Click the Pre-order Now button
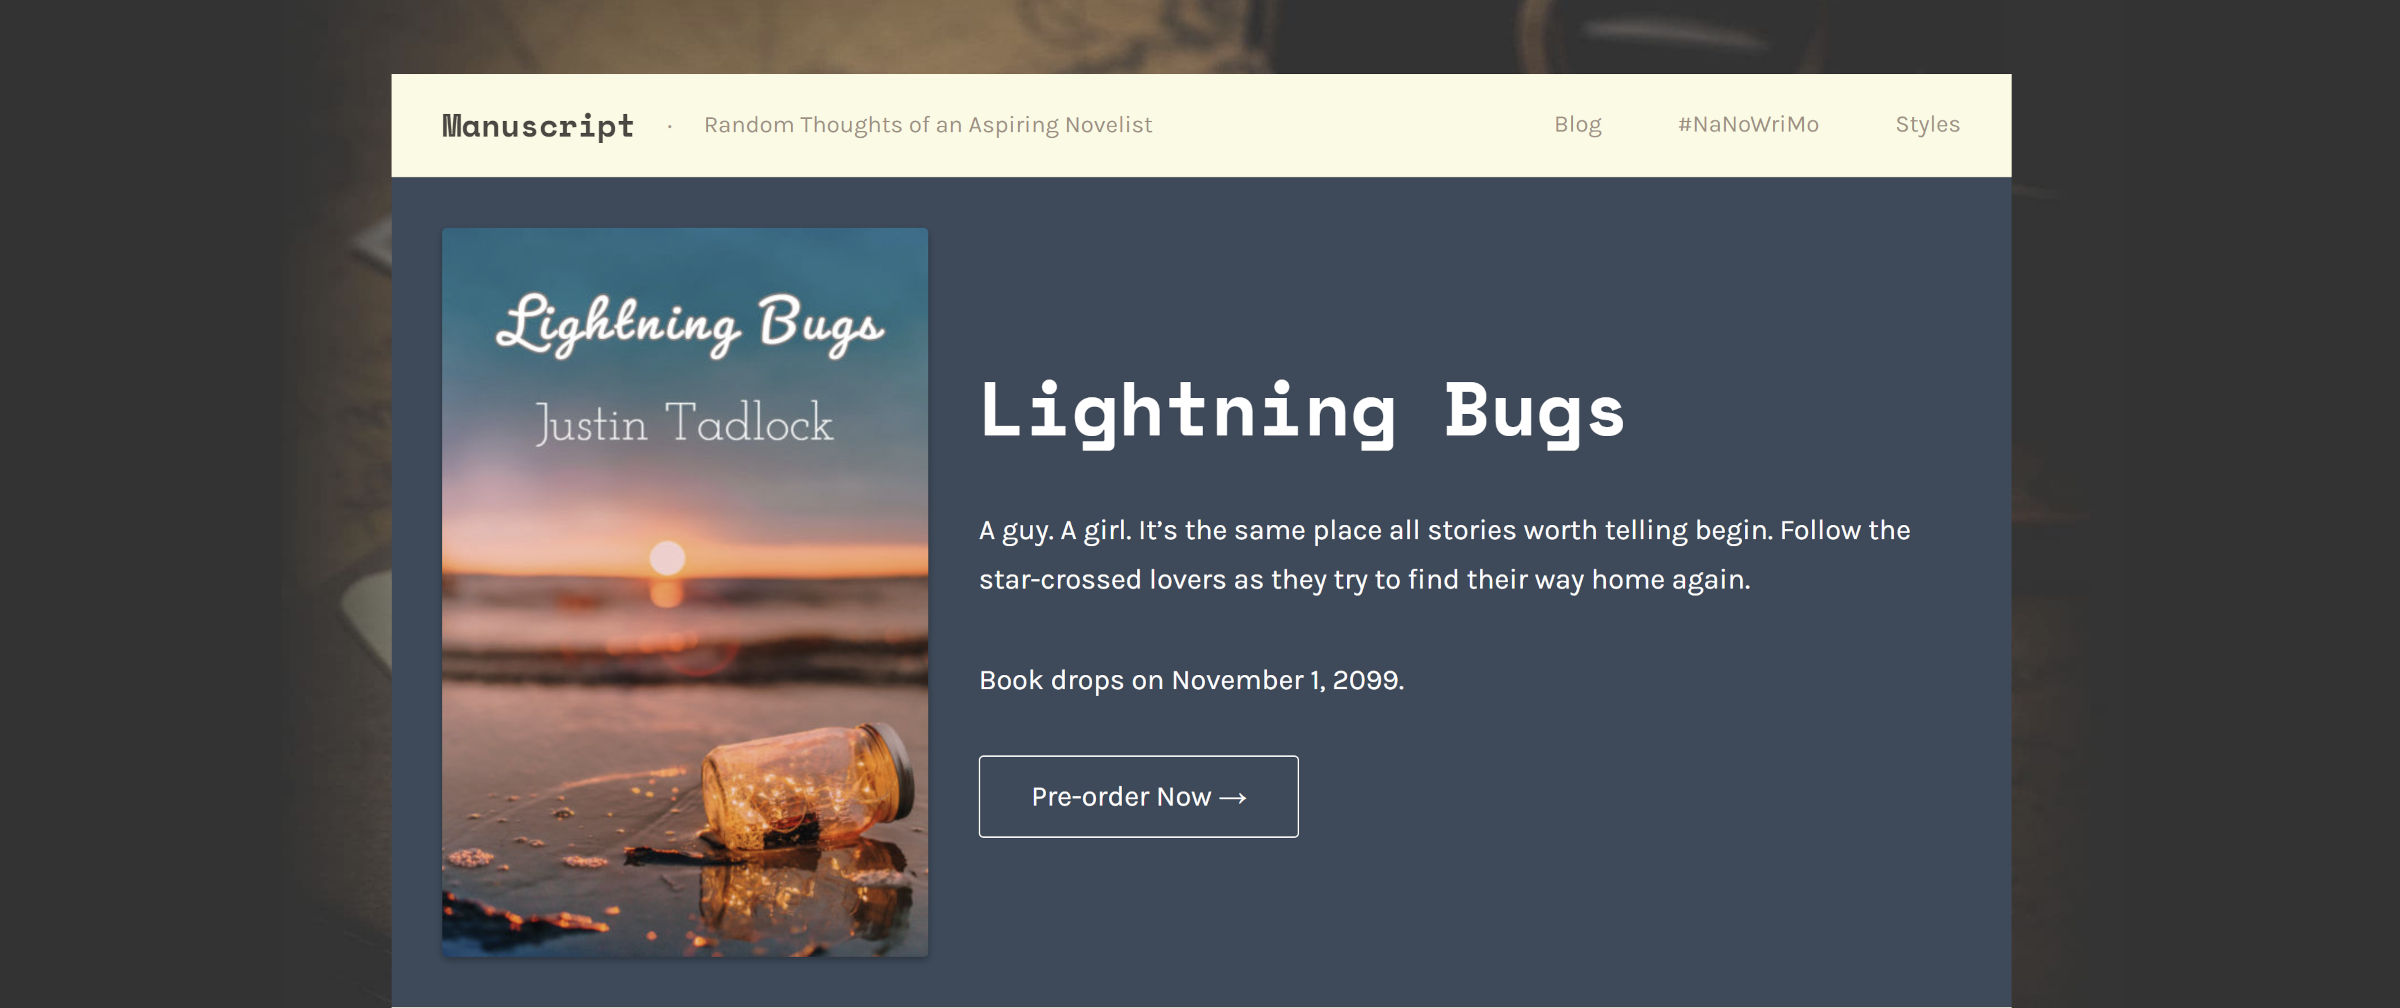Viewport: 2400px width, 1008px height. click(1138, 796)
